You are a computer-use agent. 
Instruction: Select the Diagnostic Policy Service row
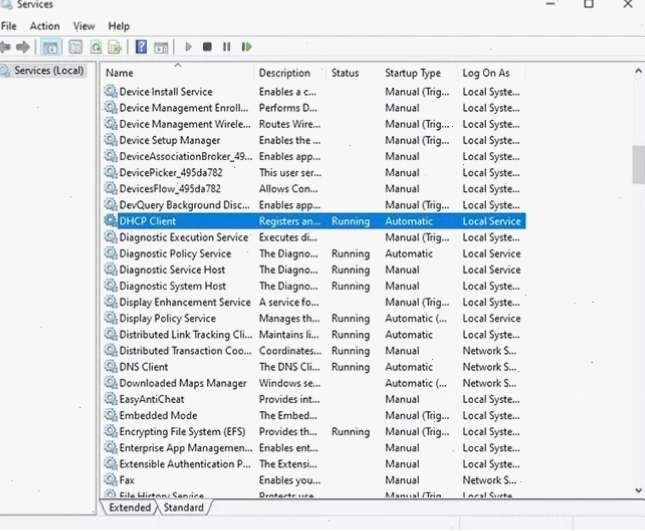point(315,253)
